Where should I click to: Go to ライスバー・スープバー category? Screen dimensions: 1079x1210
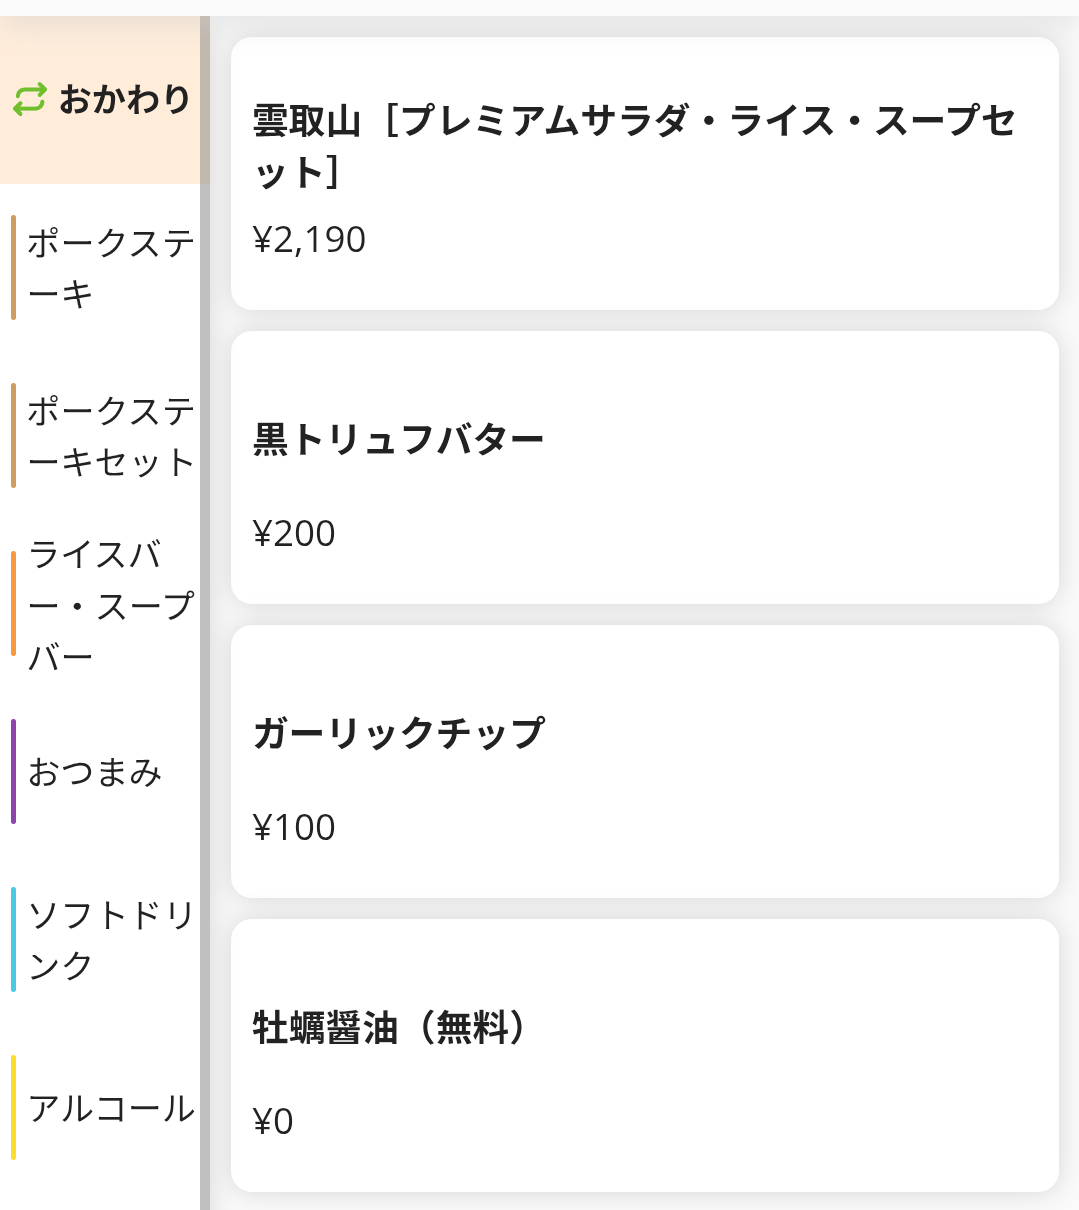(110, 604)
